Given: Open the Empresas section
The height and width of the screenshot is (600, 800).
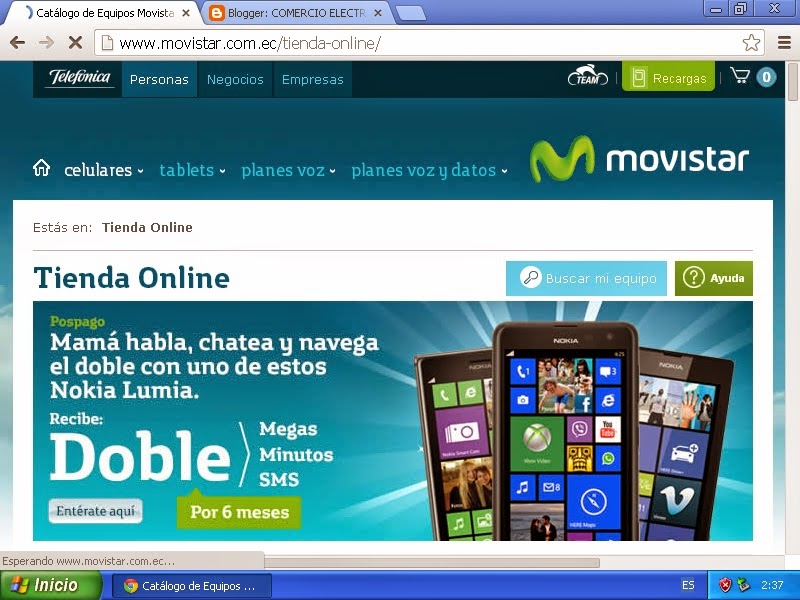Looking at the screenshot, I should 313,79.
